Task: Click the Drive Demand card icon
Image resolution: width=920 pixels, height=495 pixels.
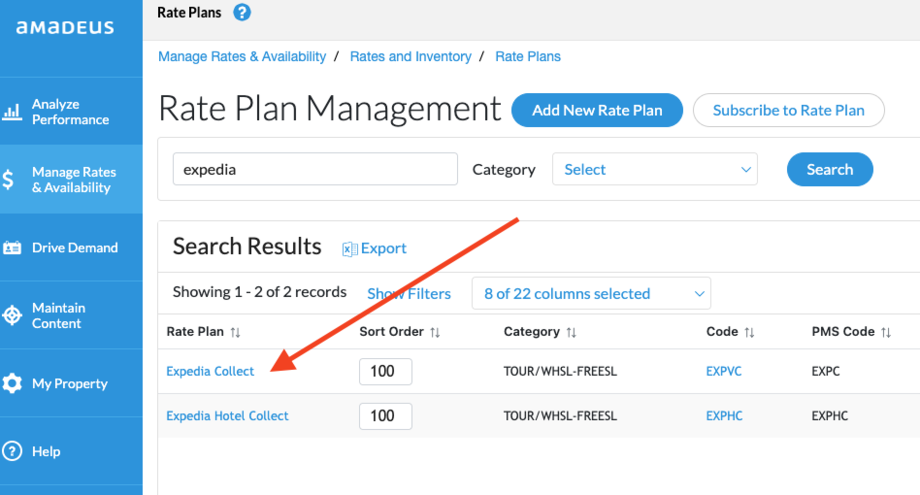Action: tap(12, 248)
